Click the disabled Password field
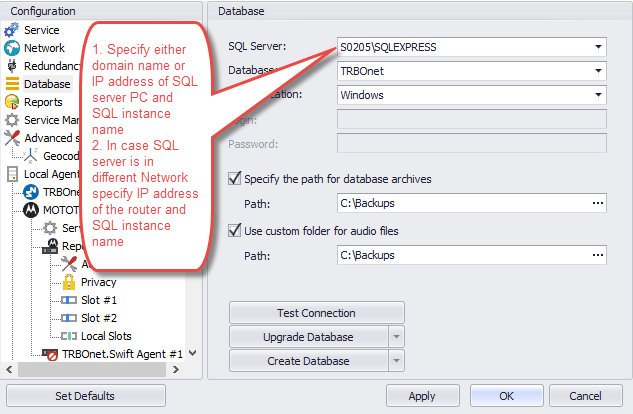This screenshot has width=633, height=414. 472,144
